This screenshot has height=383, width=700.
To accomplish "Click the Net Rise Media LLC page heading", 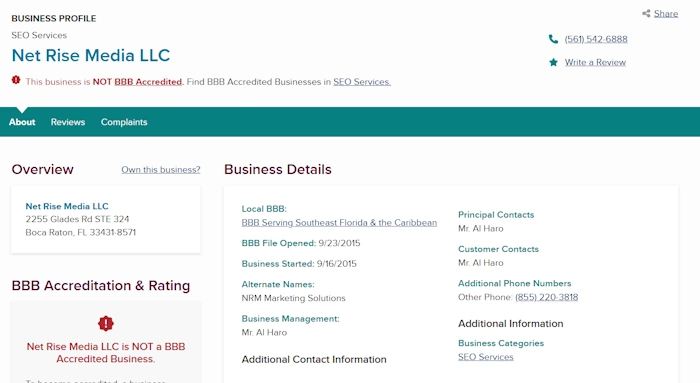I will click(x=91, y=55).
